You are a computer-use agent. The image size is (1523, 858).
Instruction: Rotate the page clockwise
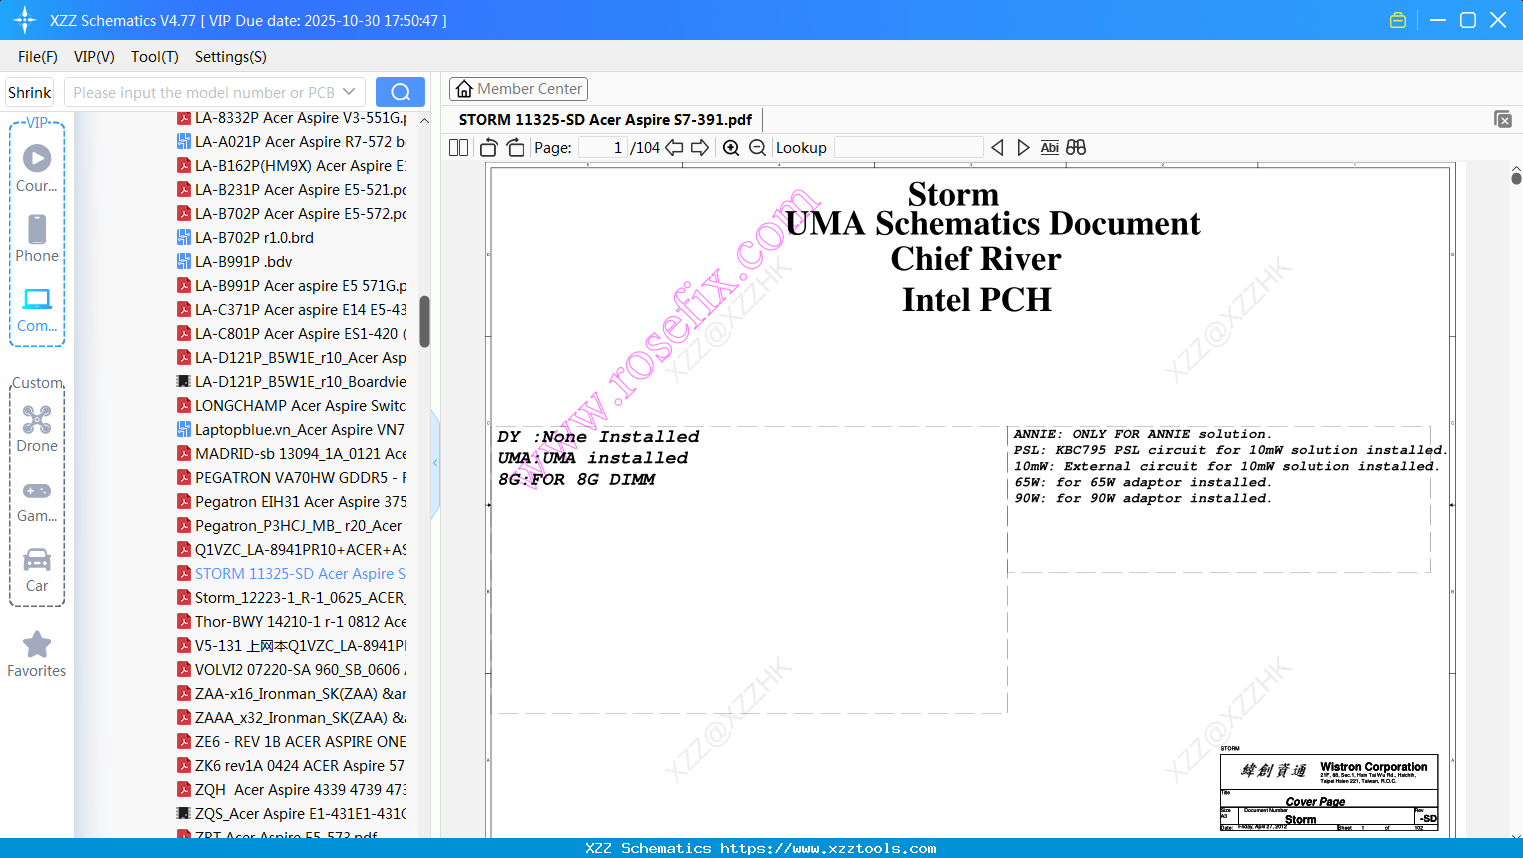click(515, 147)
